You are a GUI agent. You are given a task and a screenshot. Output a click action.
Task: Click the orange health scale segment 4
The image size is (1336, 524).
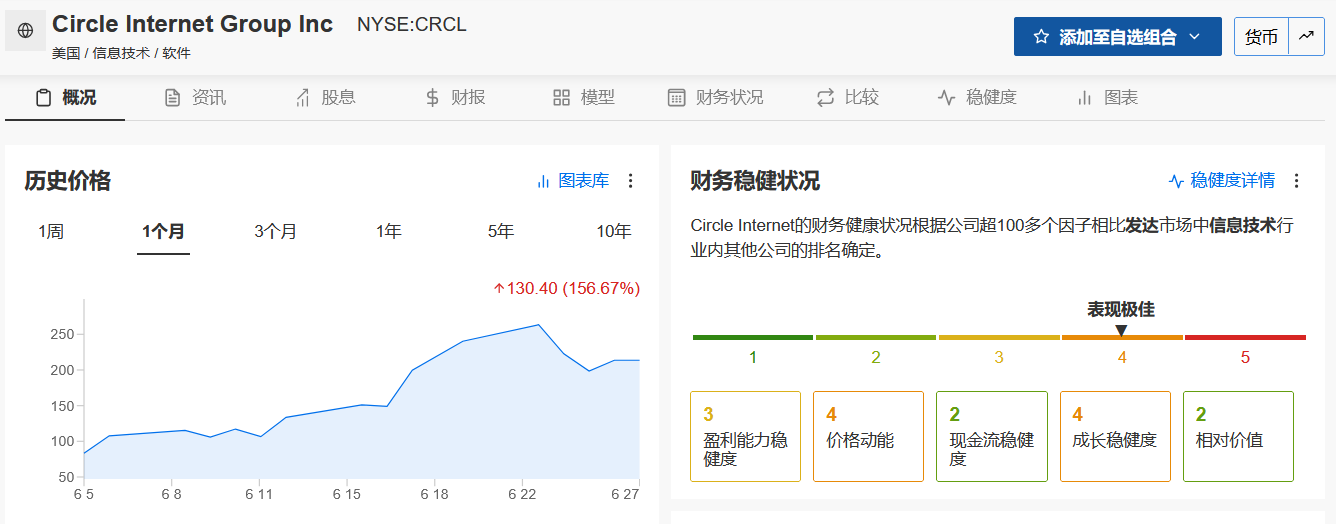(x=1122, y=338)
